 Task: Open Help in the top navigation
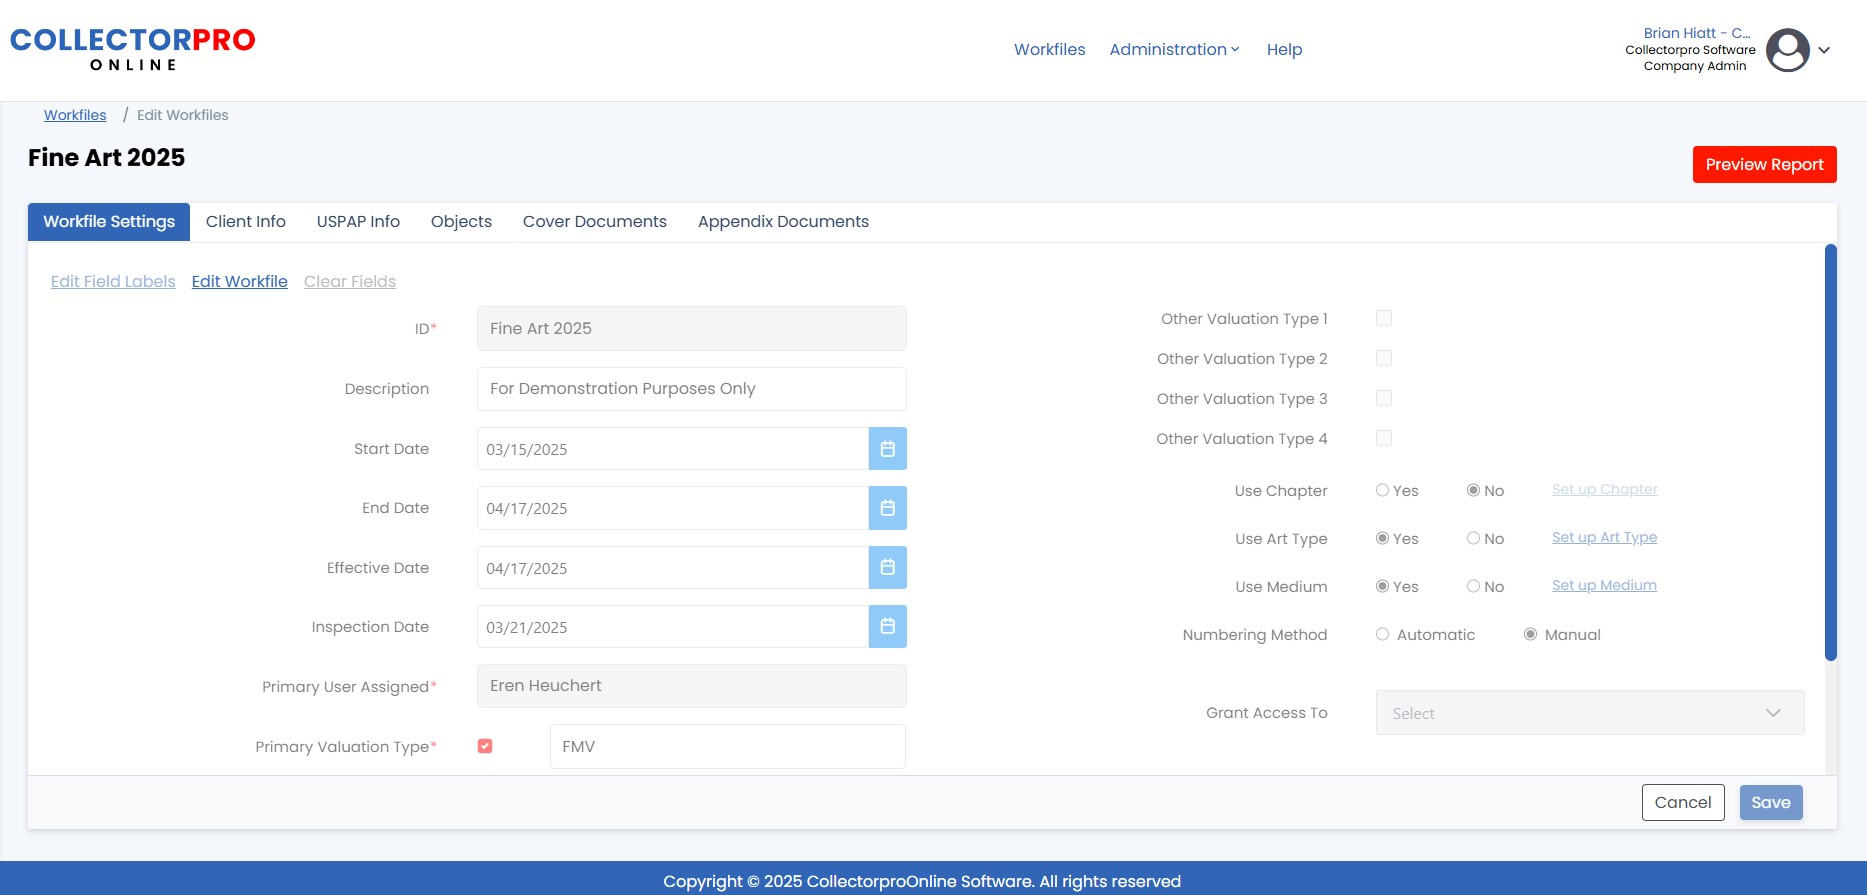click(x=1284, y=49)
